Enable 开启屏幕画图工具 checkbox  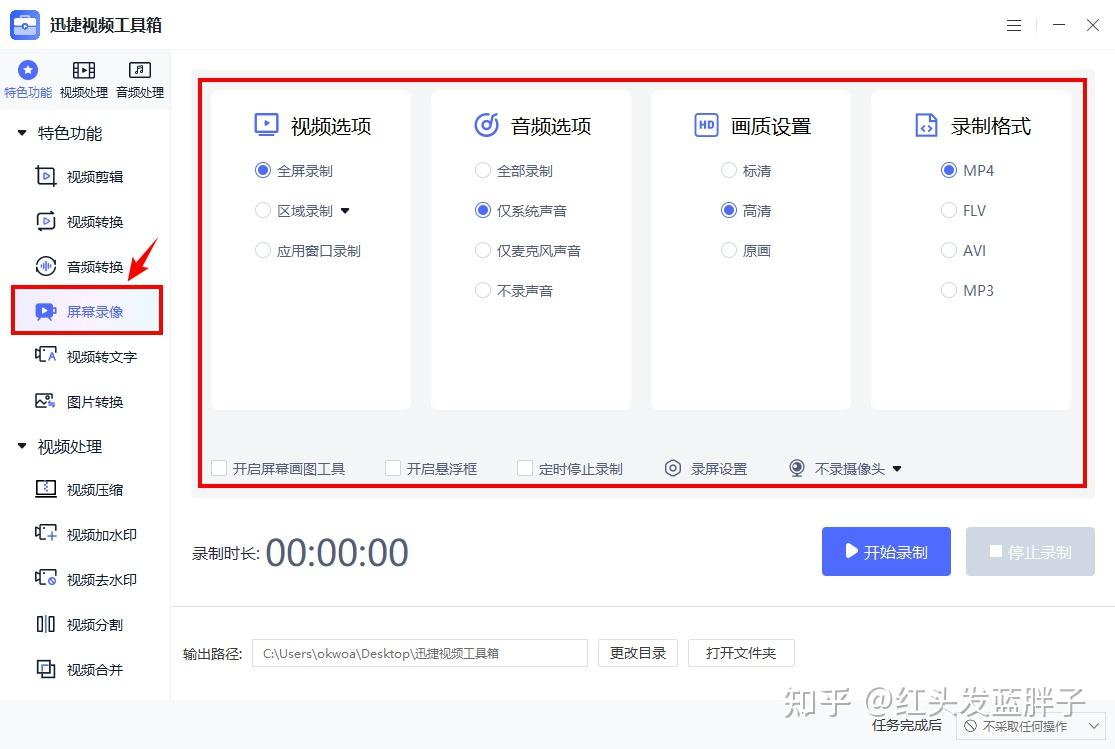(x=219, y=468)
